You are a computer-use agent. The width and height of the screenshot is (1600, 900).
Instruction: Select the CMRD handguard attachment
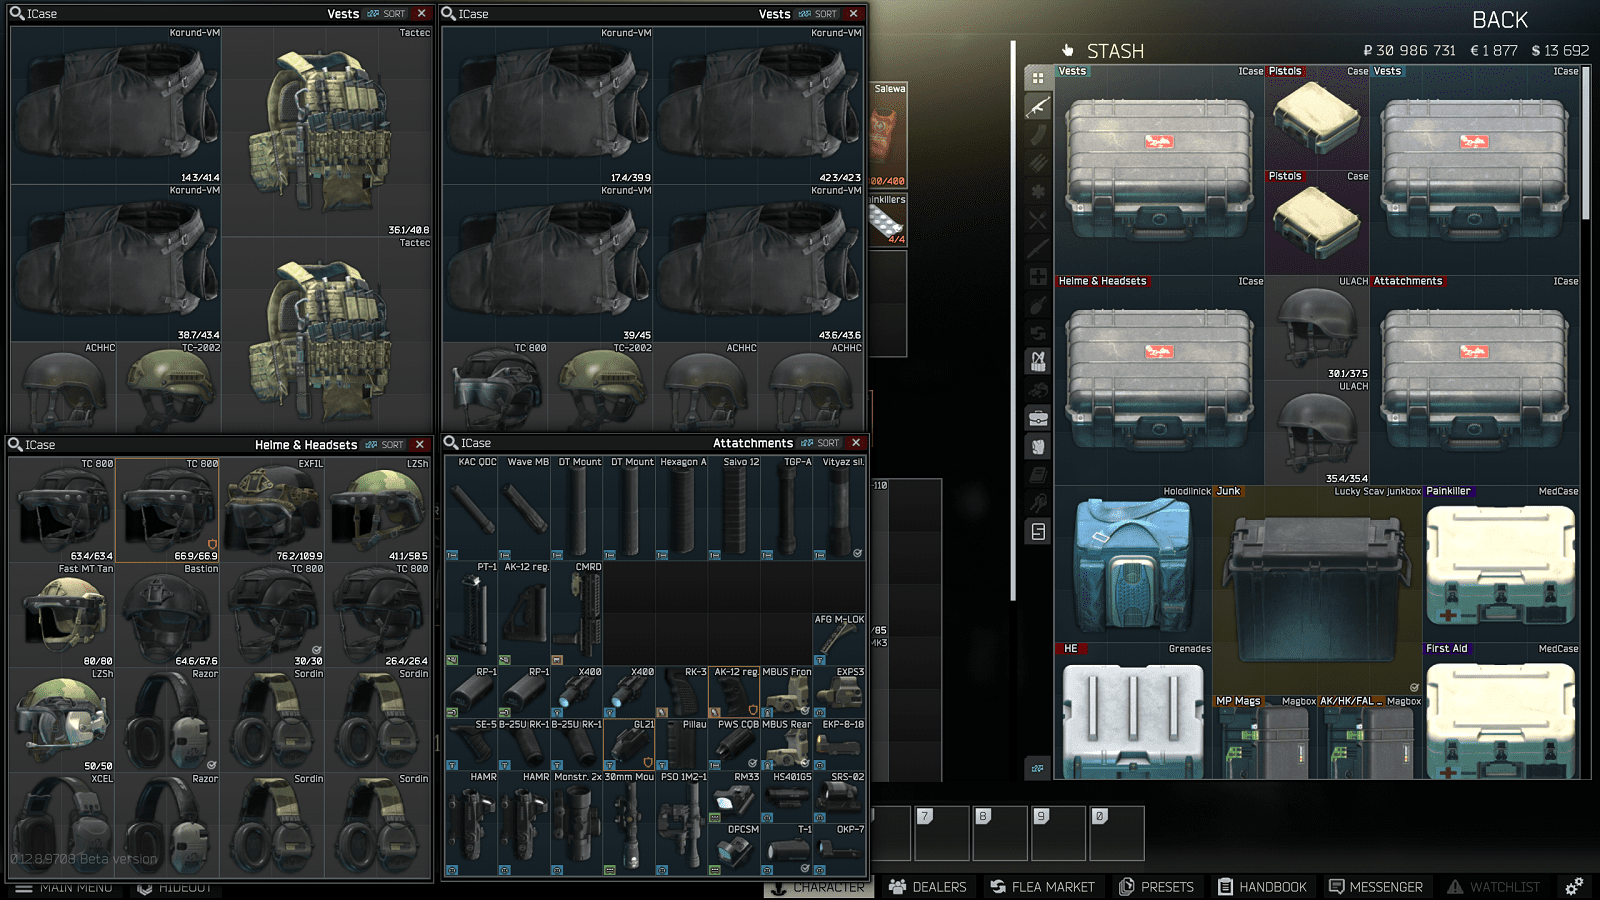(578, 613)
